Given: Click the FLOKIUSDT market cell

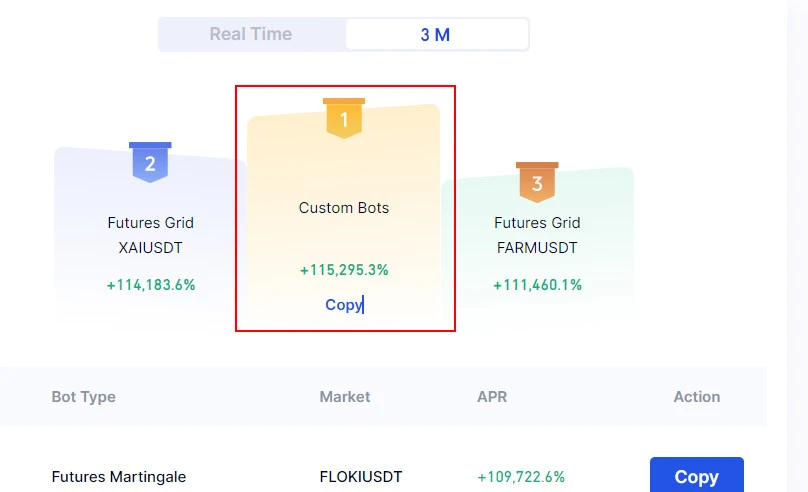Looking at the screenshot, I should click(x=361, y=477).
